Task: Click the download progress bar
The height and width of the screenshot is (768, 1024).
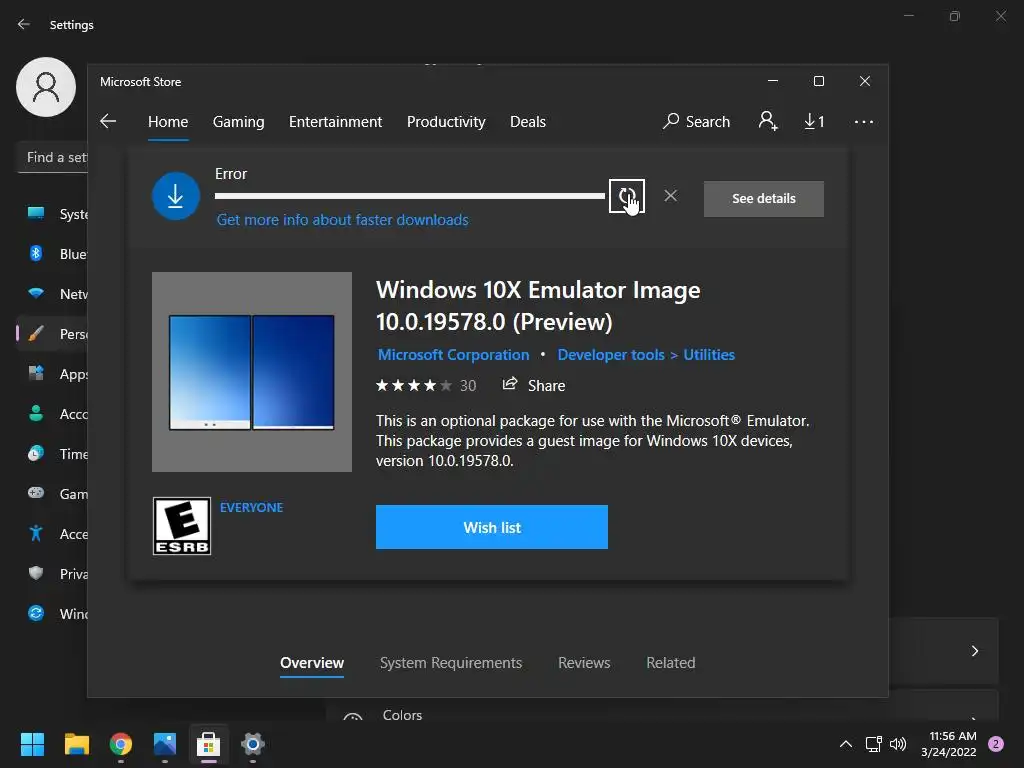Action: (409, 196)
